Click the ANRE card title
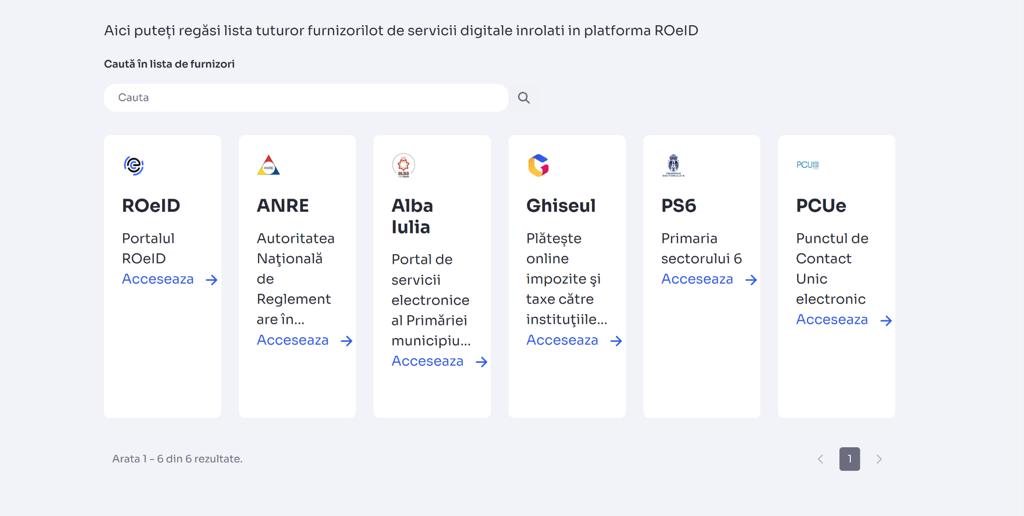1024x516 pixels. pos(283,206)
